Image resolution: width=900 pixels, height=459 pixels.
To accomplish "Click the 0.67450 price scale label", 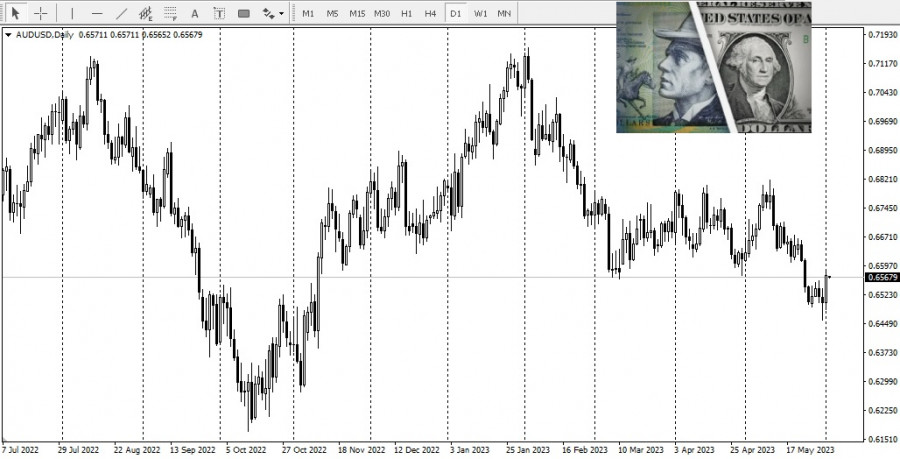I will tap(883, 208).
